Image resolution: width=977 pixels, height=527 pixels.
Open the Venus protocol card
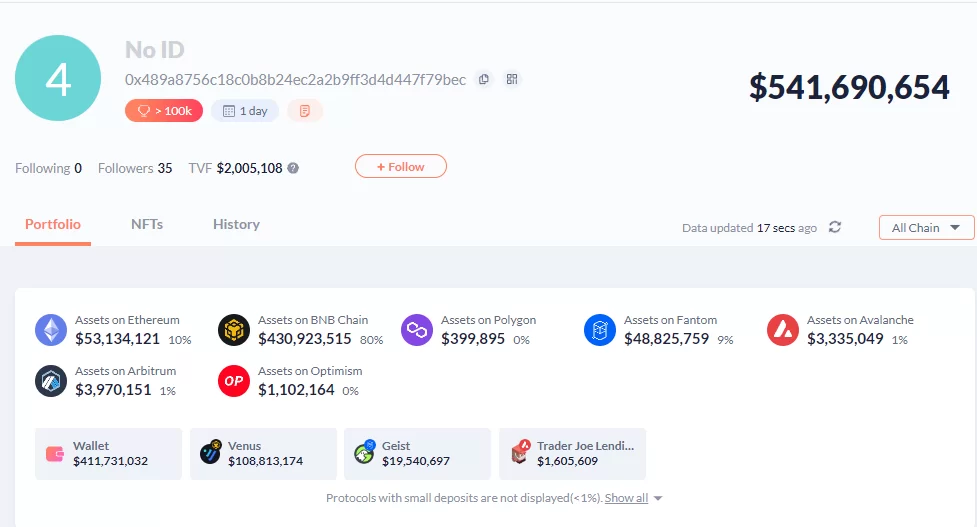pos(263,454)
